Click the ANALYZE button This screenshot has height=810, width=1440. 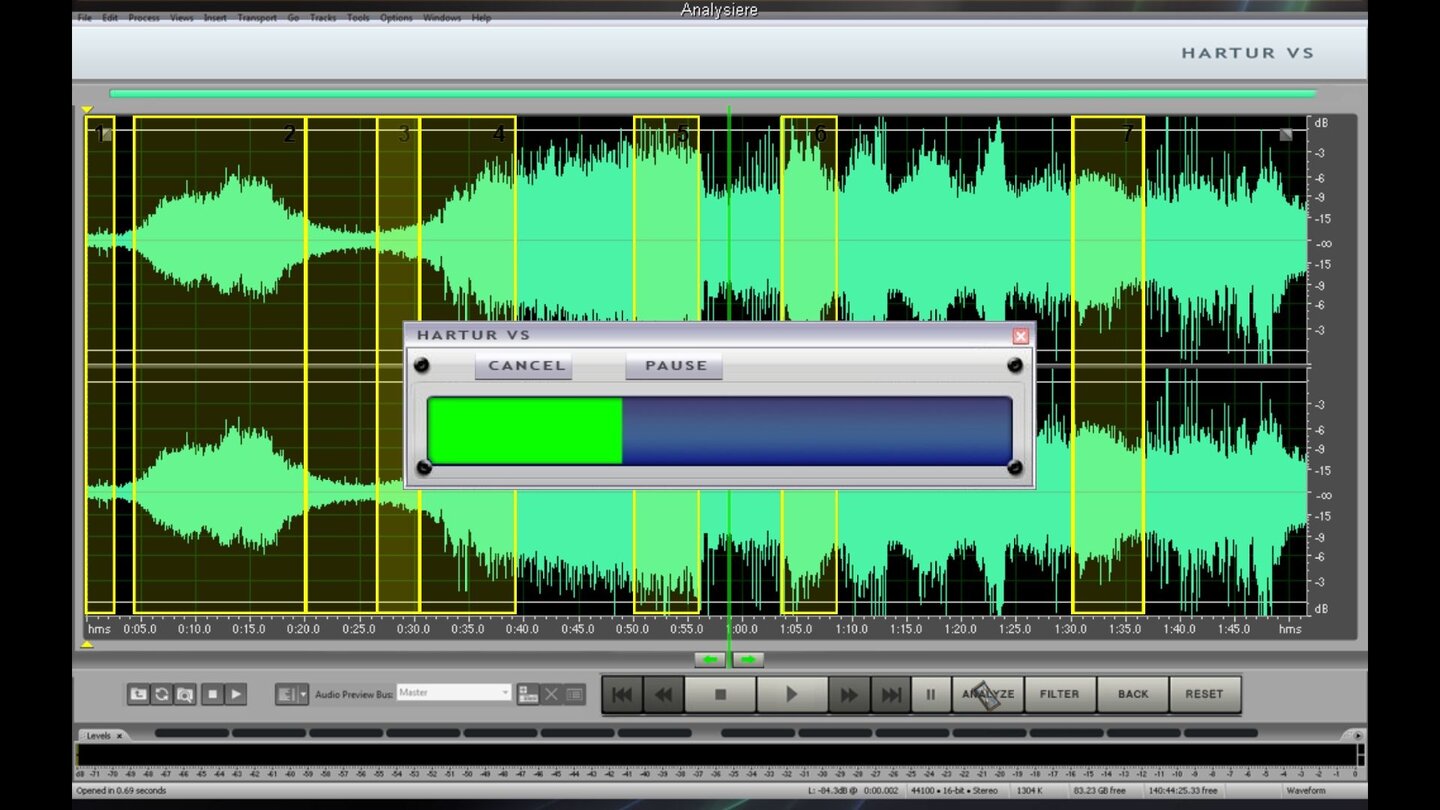[988, 694]
